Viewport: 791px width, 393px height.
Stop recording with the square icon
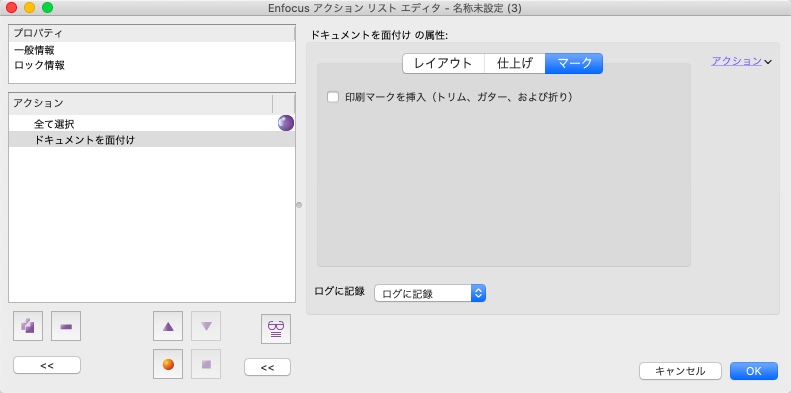(206, 364)
